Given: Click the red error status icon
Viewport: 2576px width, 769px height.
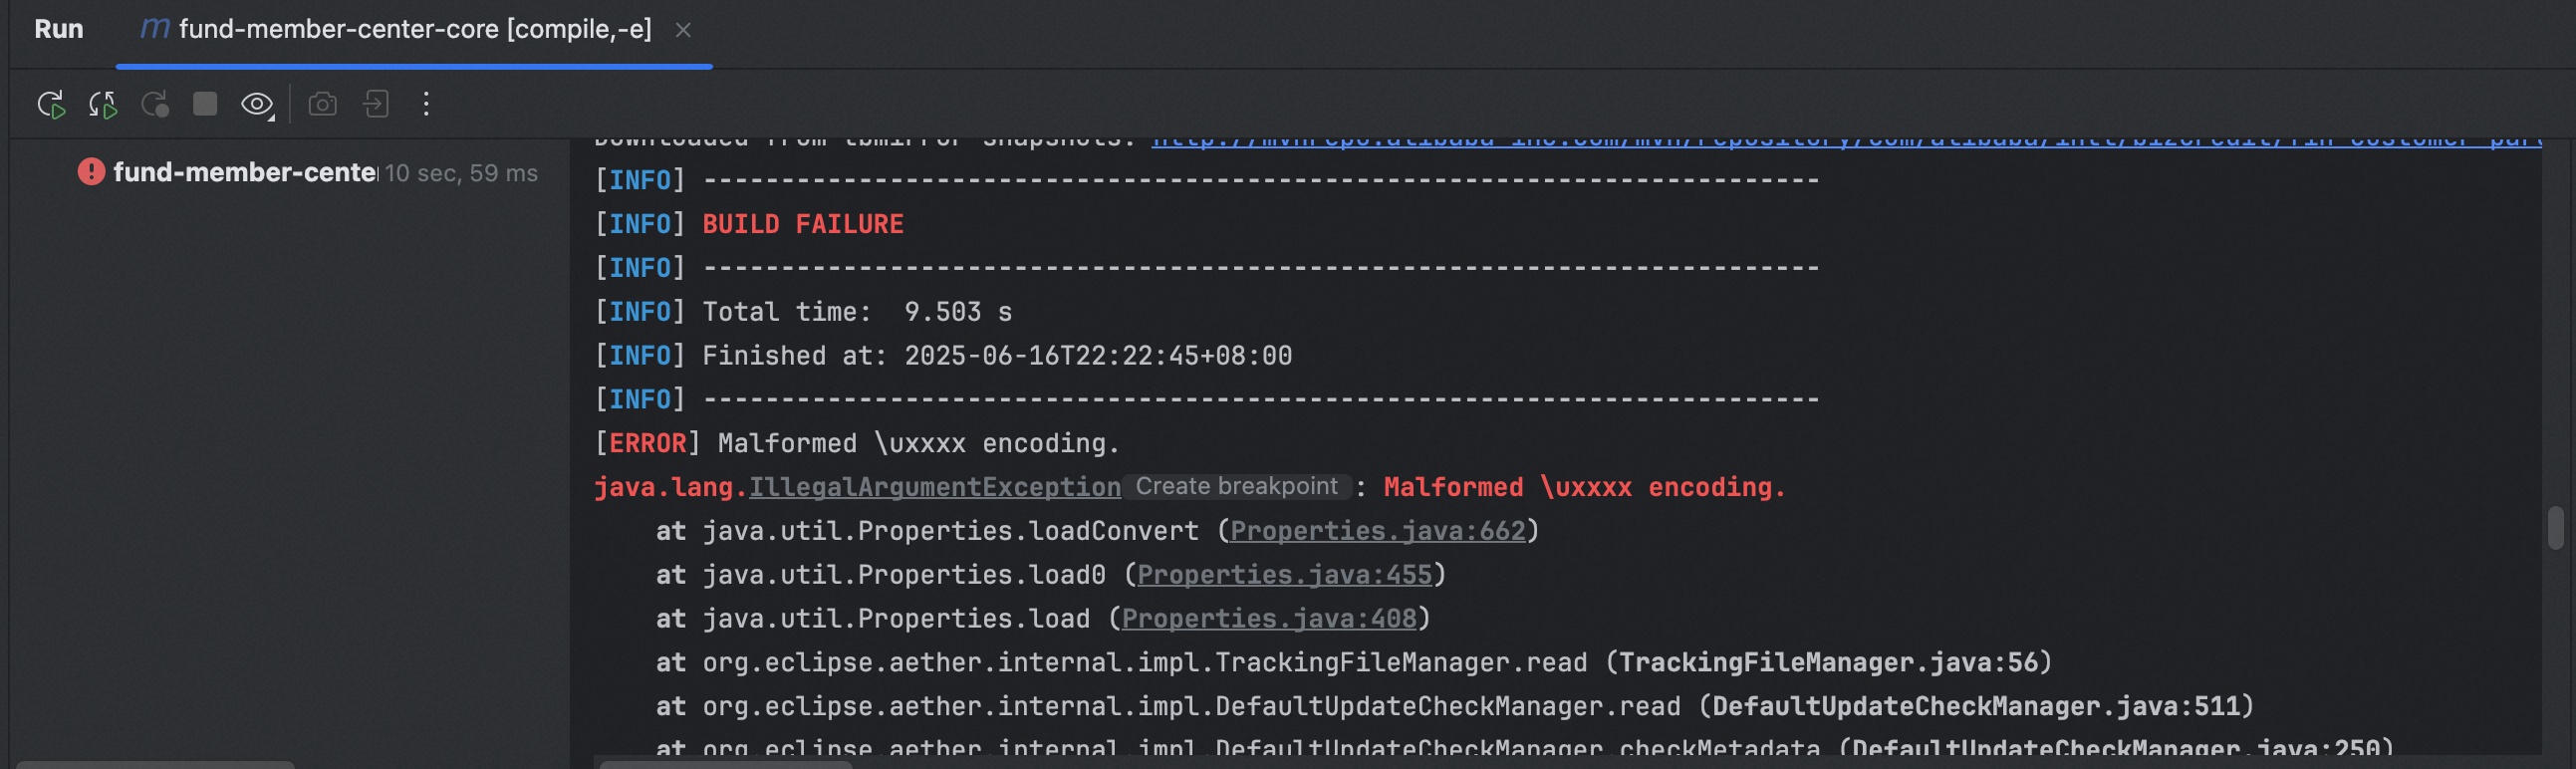Looking at the screenshot, I should click(x=91, y=172).
